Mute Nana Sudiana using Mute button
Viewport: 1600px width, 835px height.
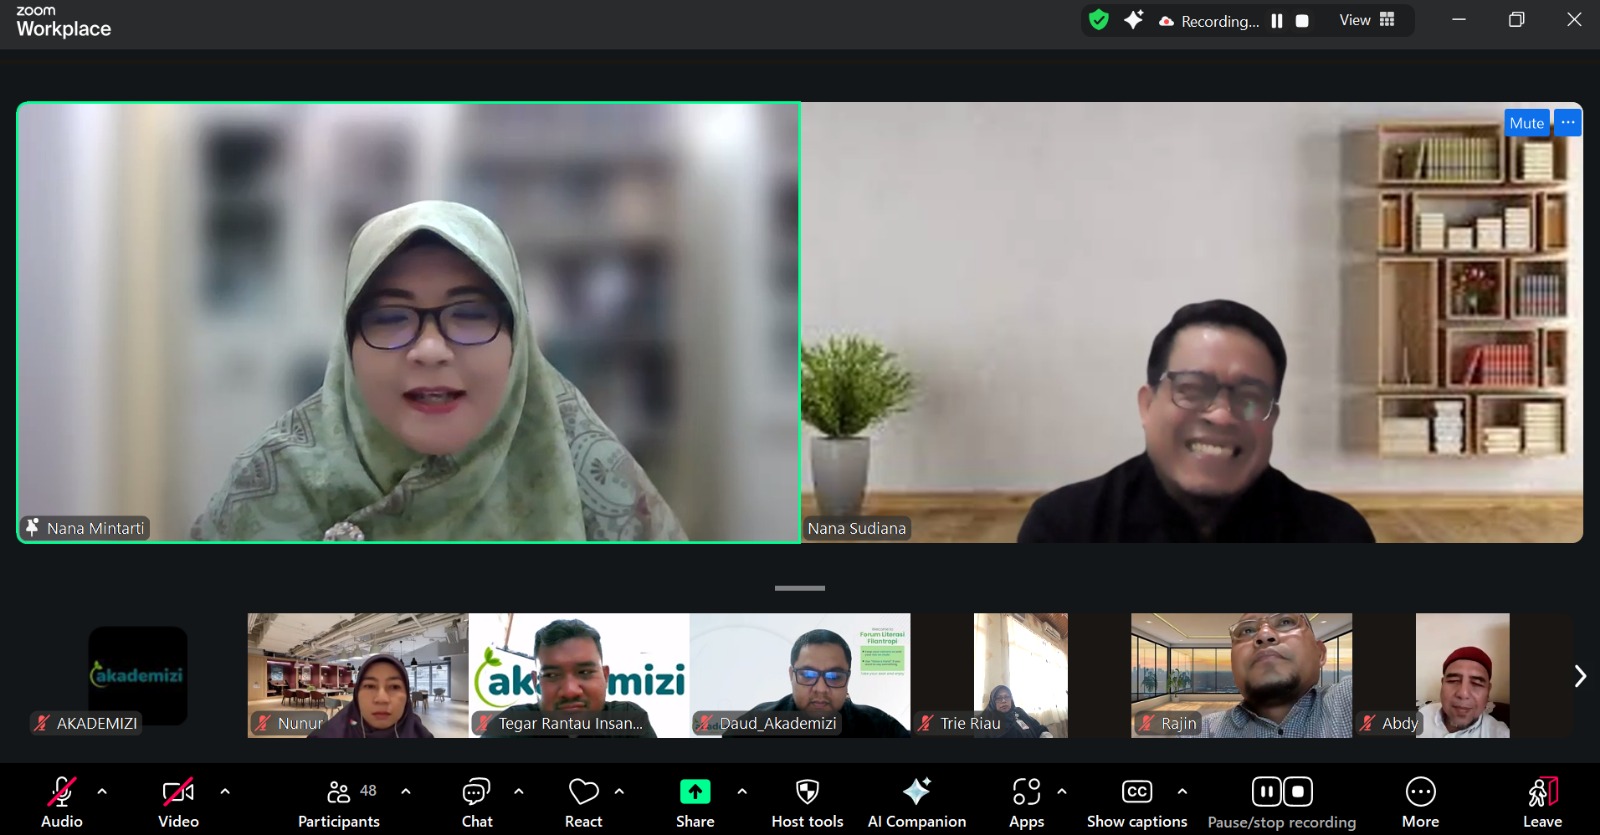coord(1526,123)
